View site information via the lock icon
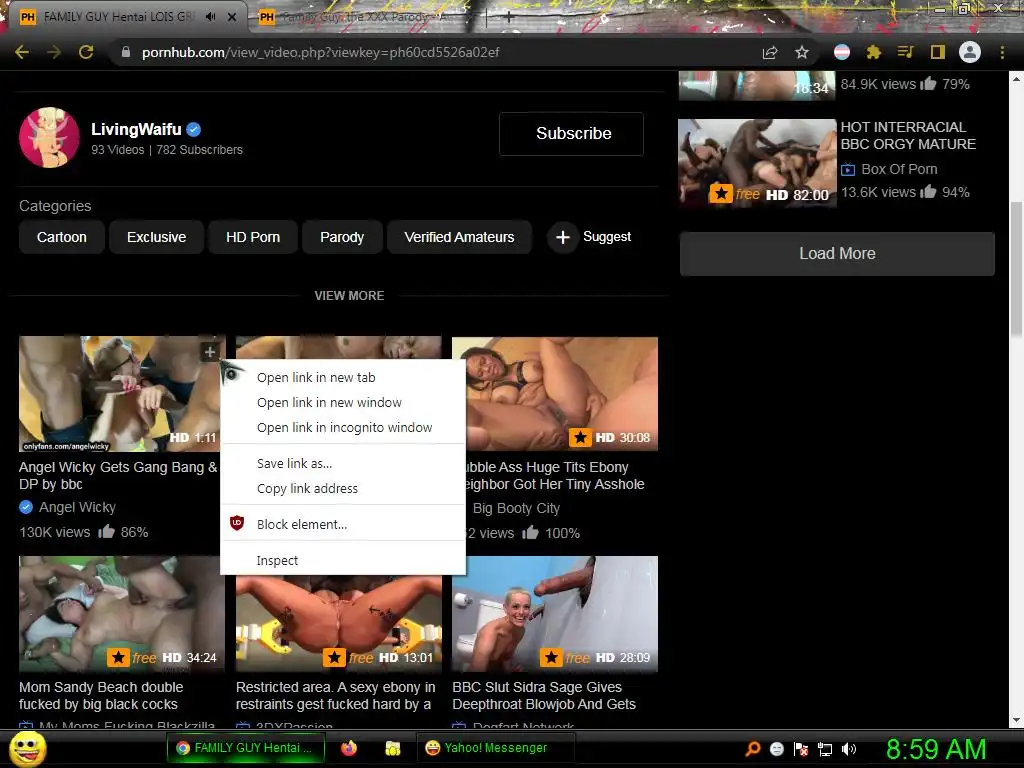This screenshot has width=1024, height=768. coord(125,52)
